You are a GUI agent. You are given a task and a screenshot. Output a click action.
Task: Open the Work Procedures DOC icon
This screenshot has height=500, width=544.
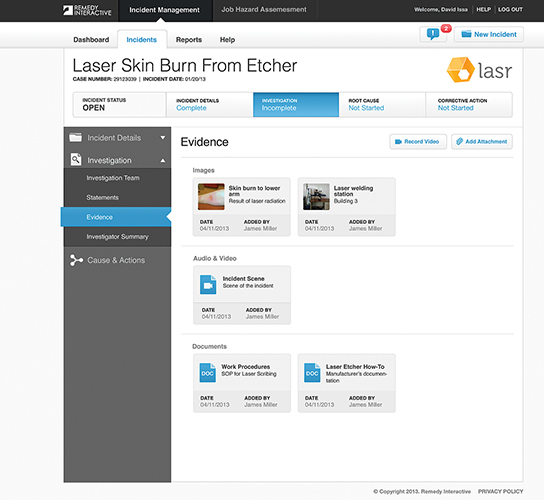tap(207, 373)
